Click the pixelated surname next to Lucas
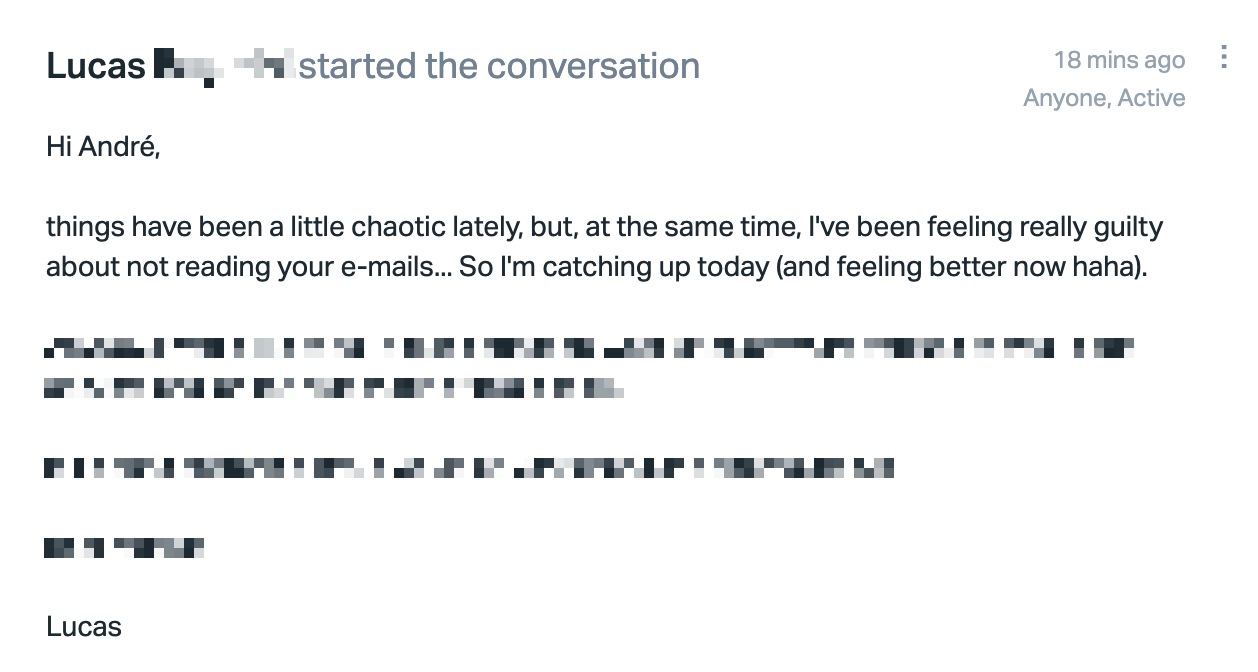This screenshot has width=1258, height=672. pos(223,67)
